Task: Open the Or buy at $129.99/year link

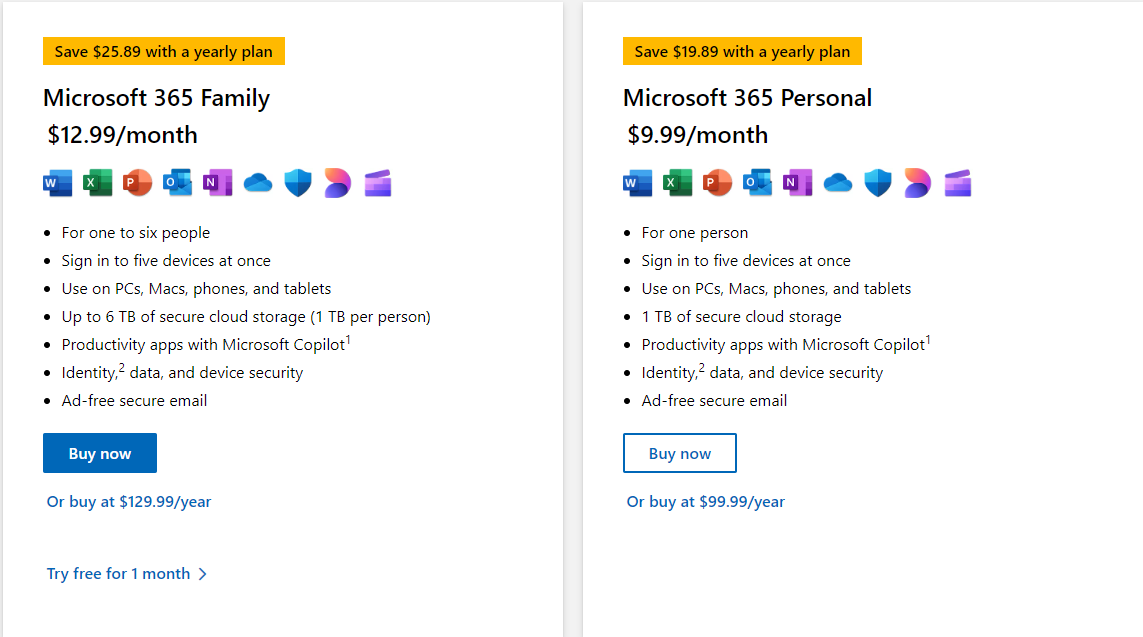Action: click(129, 501)
